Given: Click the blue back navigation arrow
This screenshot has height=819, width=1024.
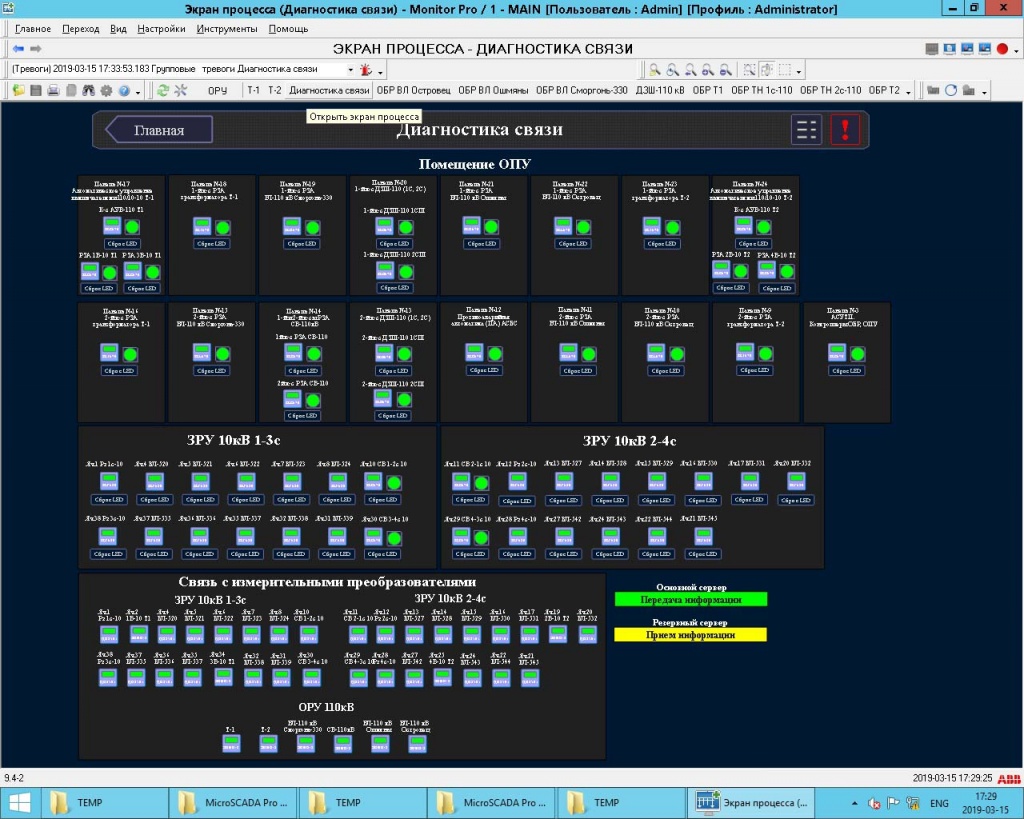Looking at the screenshot, I should pos(18,49).
